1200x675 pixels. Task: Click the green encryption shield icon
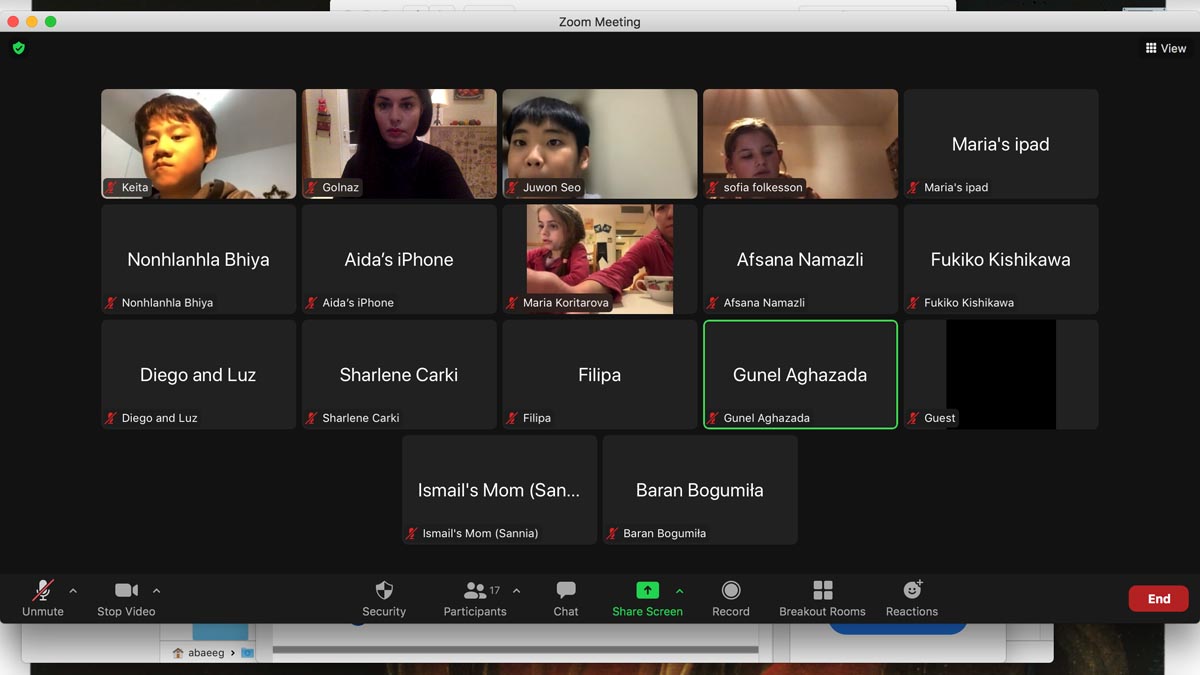coord(18,48)
